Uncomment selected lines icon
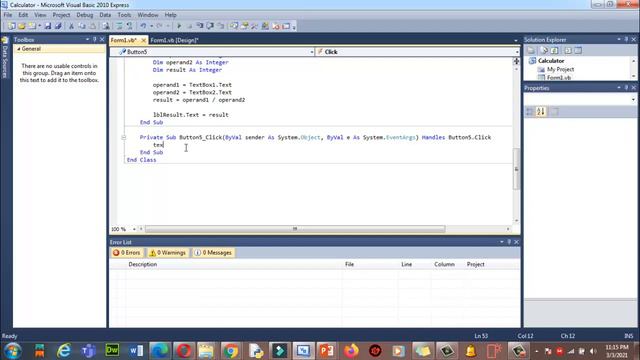Viewport: 640px width, 360px height. point(129,26)
